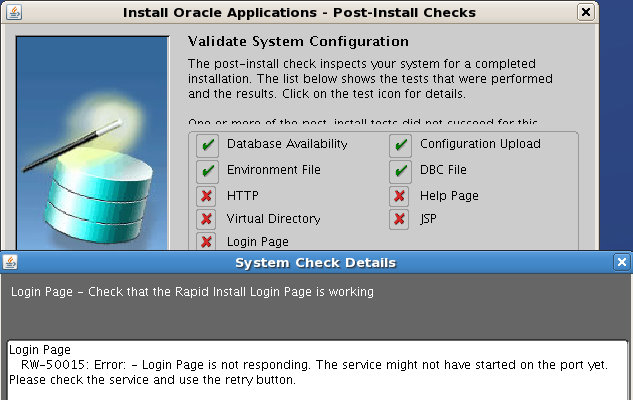The width and height of the screenshot is (633, 400).
Task: Click the Validate System Configuration heading
Action: (x=299, y=42)
